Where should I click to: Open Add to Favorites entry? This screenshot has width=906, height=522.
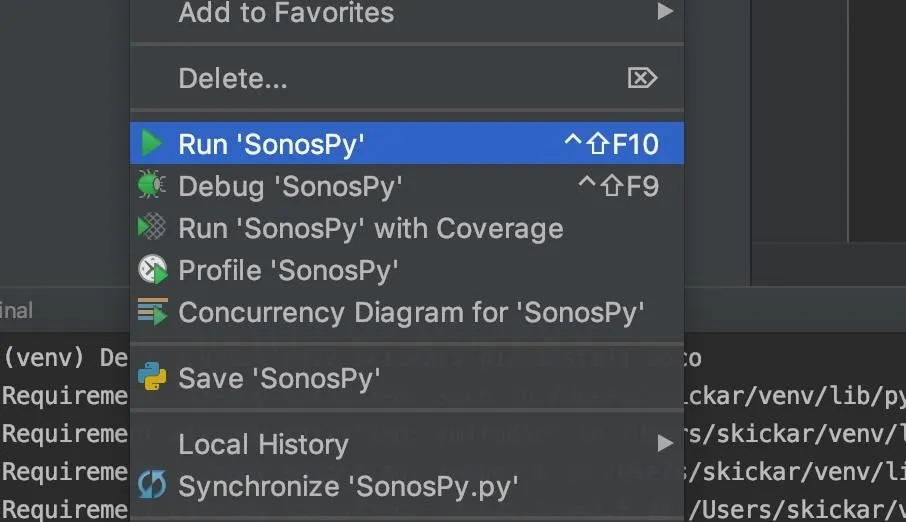(407, 13)
